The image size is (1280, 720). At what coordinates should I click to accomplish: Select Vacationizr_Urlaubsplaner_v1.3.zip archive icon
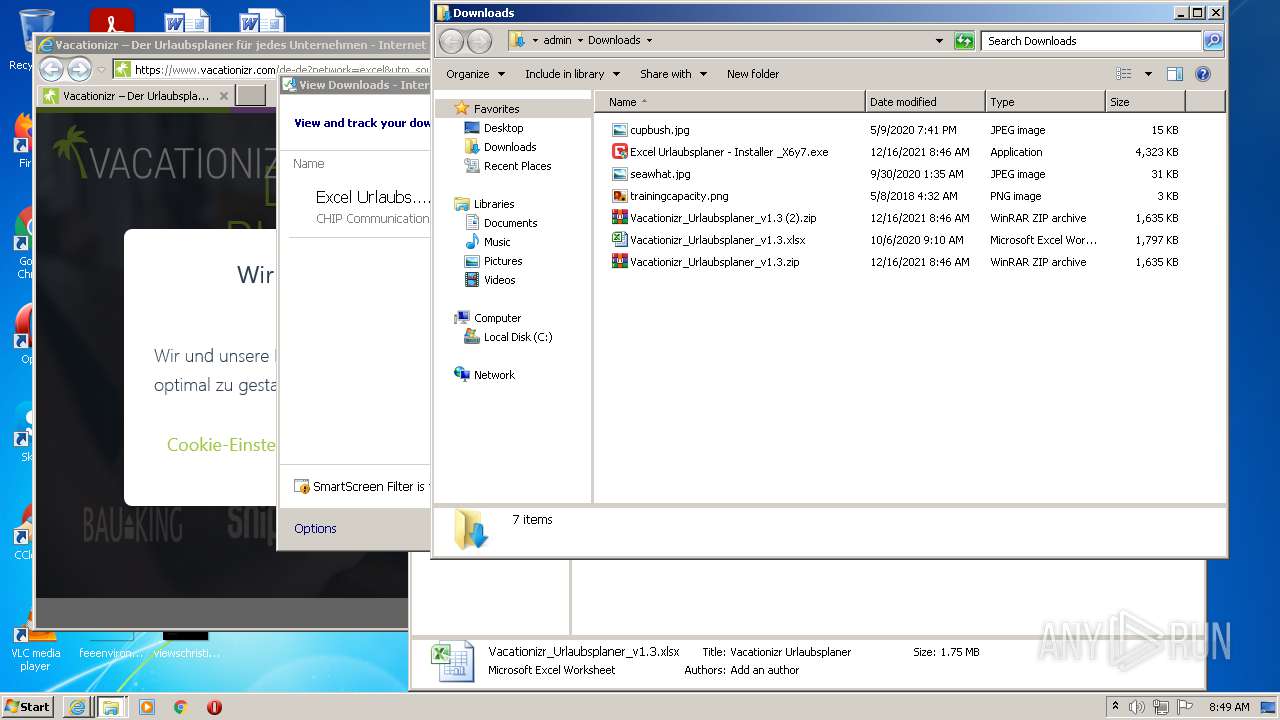pos(619,262)
